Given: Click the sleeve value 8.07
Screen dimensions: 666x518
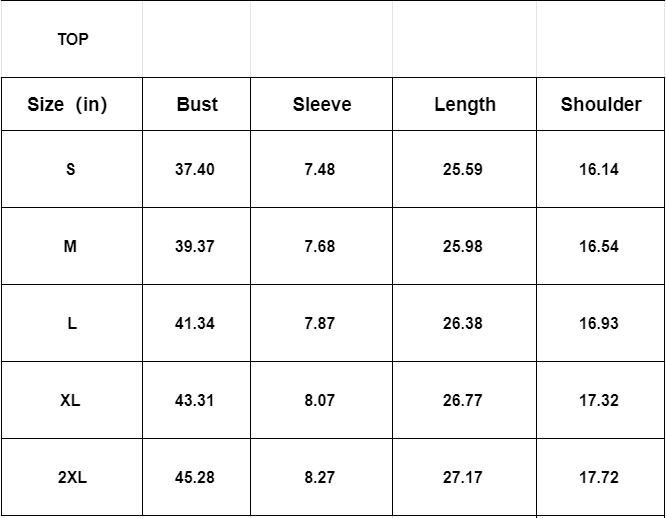Looking at the screenshot, I should coord(320,400).
